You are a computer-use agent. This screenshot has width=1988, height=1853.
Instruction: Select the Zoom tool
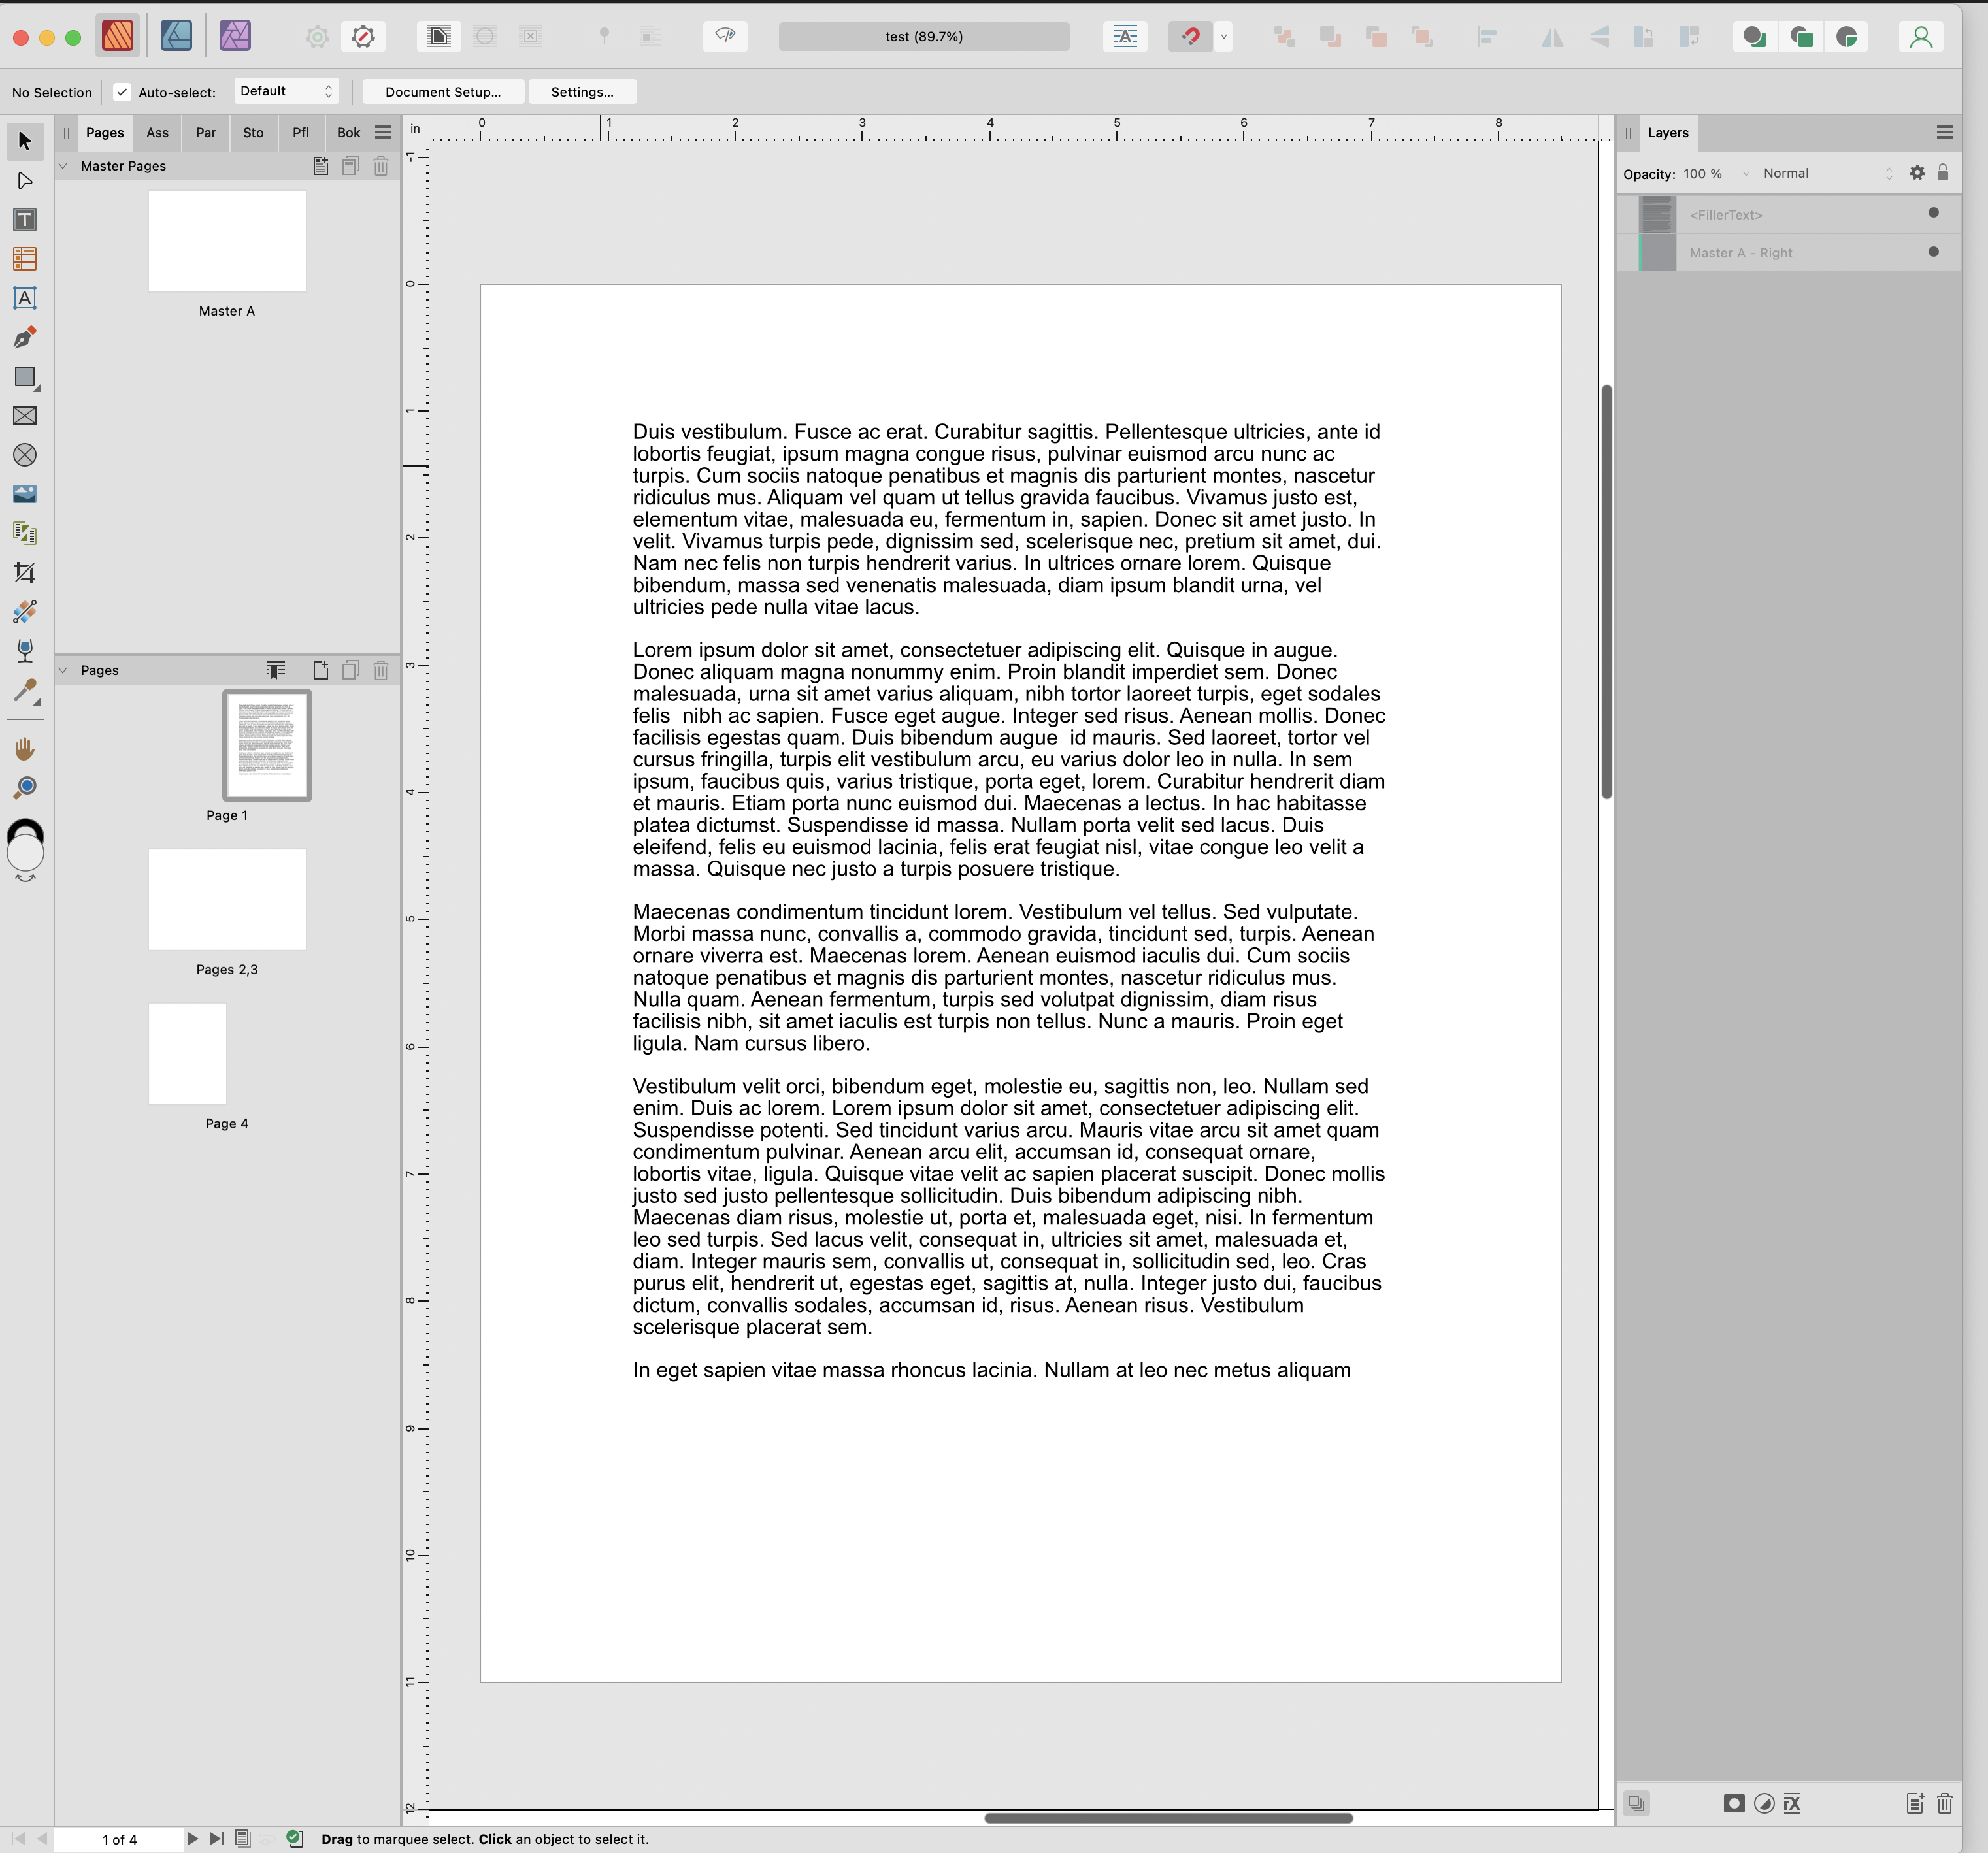click(25, 788)
